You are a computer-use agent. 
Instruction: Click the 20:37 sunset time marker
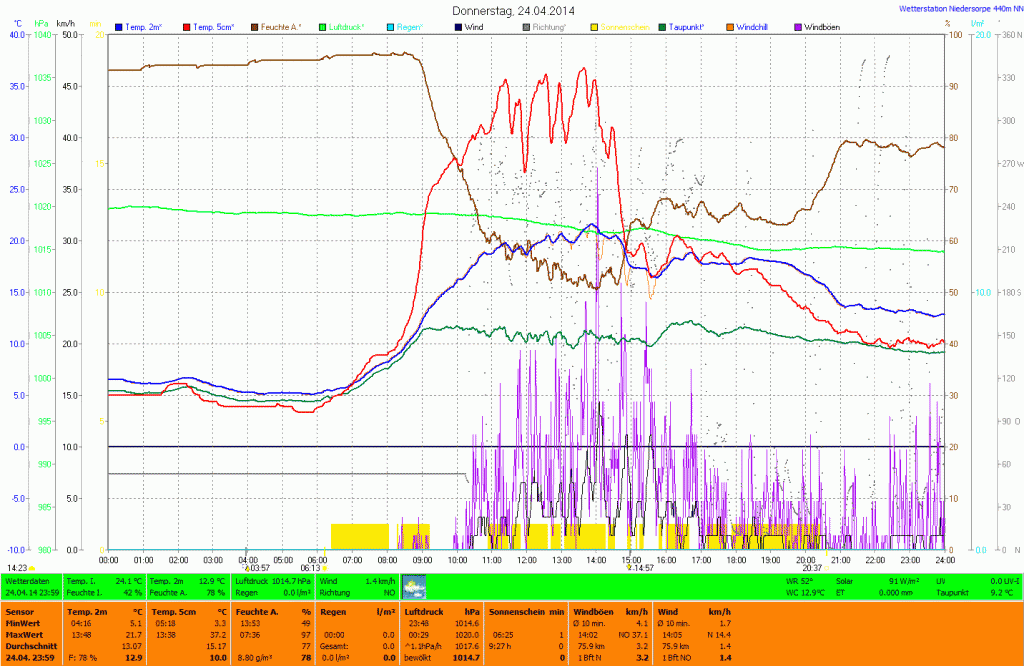pyautogui.click(x=811, y=567)
